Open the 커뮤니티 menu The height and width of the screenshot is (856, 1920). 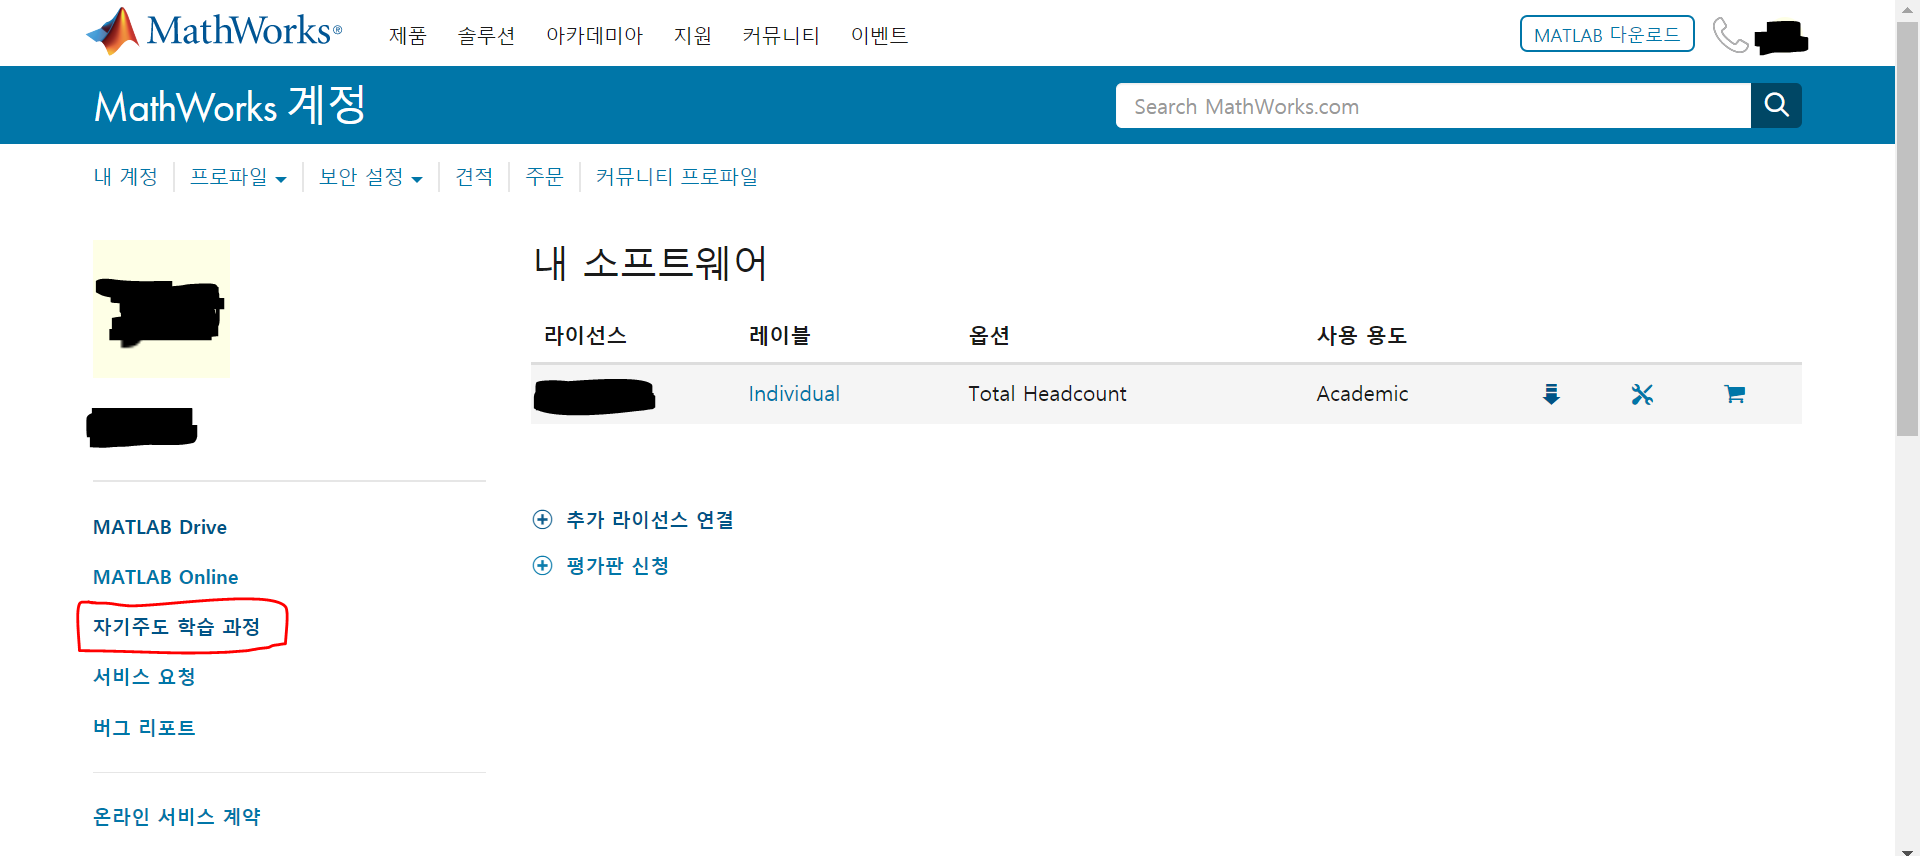(x=781, y=36)
